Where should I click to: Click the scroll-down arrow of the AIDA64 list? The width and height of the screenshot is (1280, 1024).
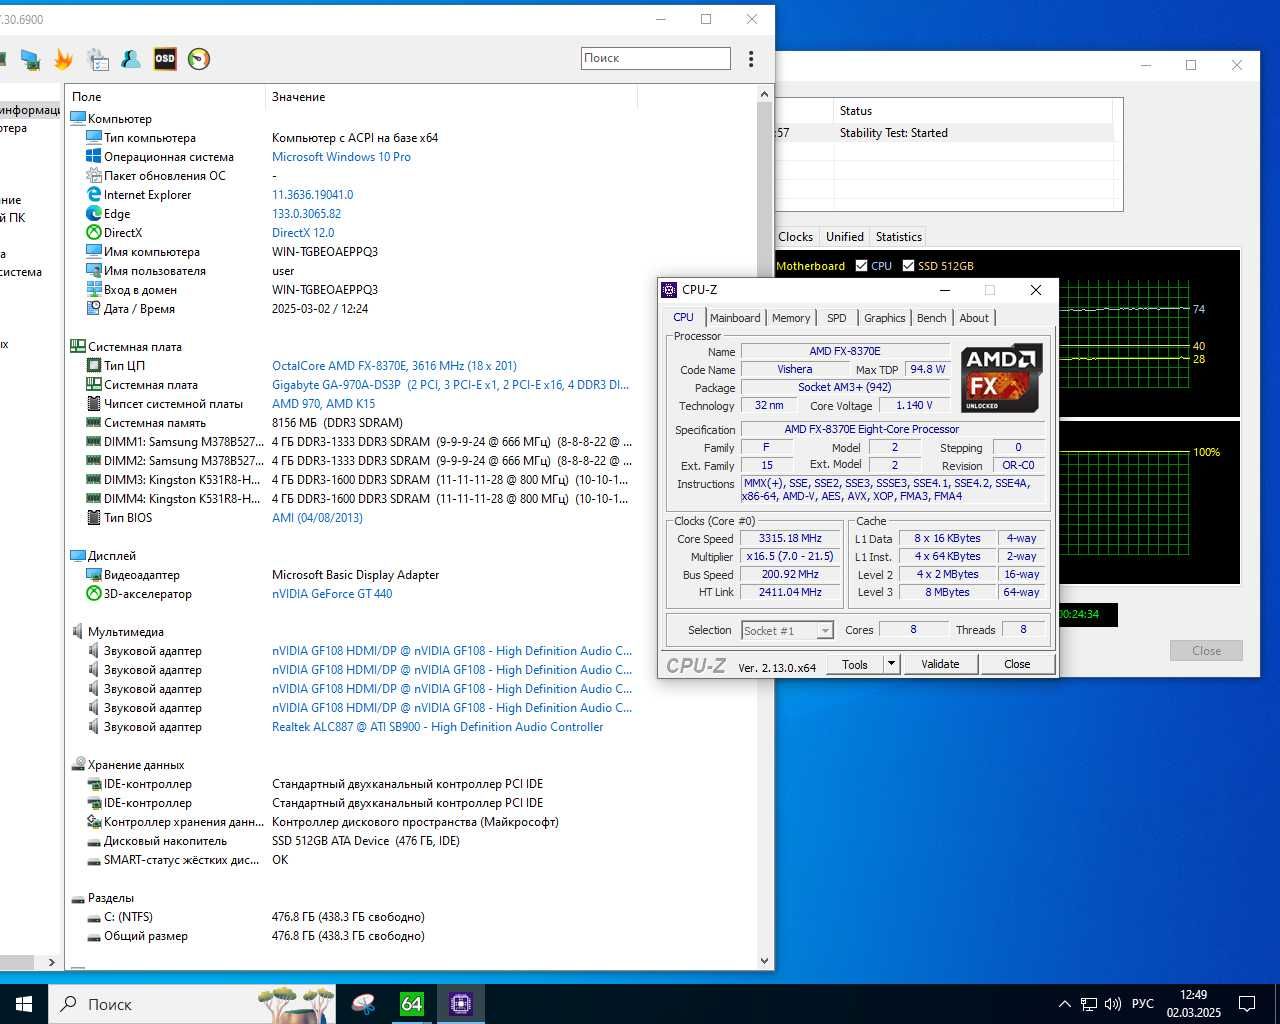point(765,961)
